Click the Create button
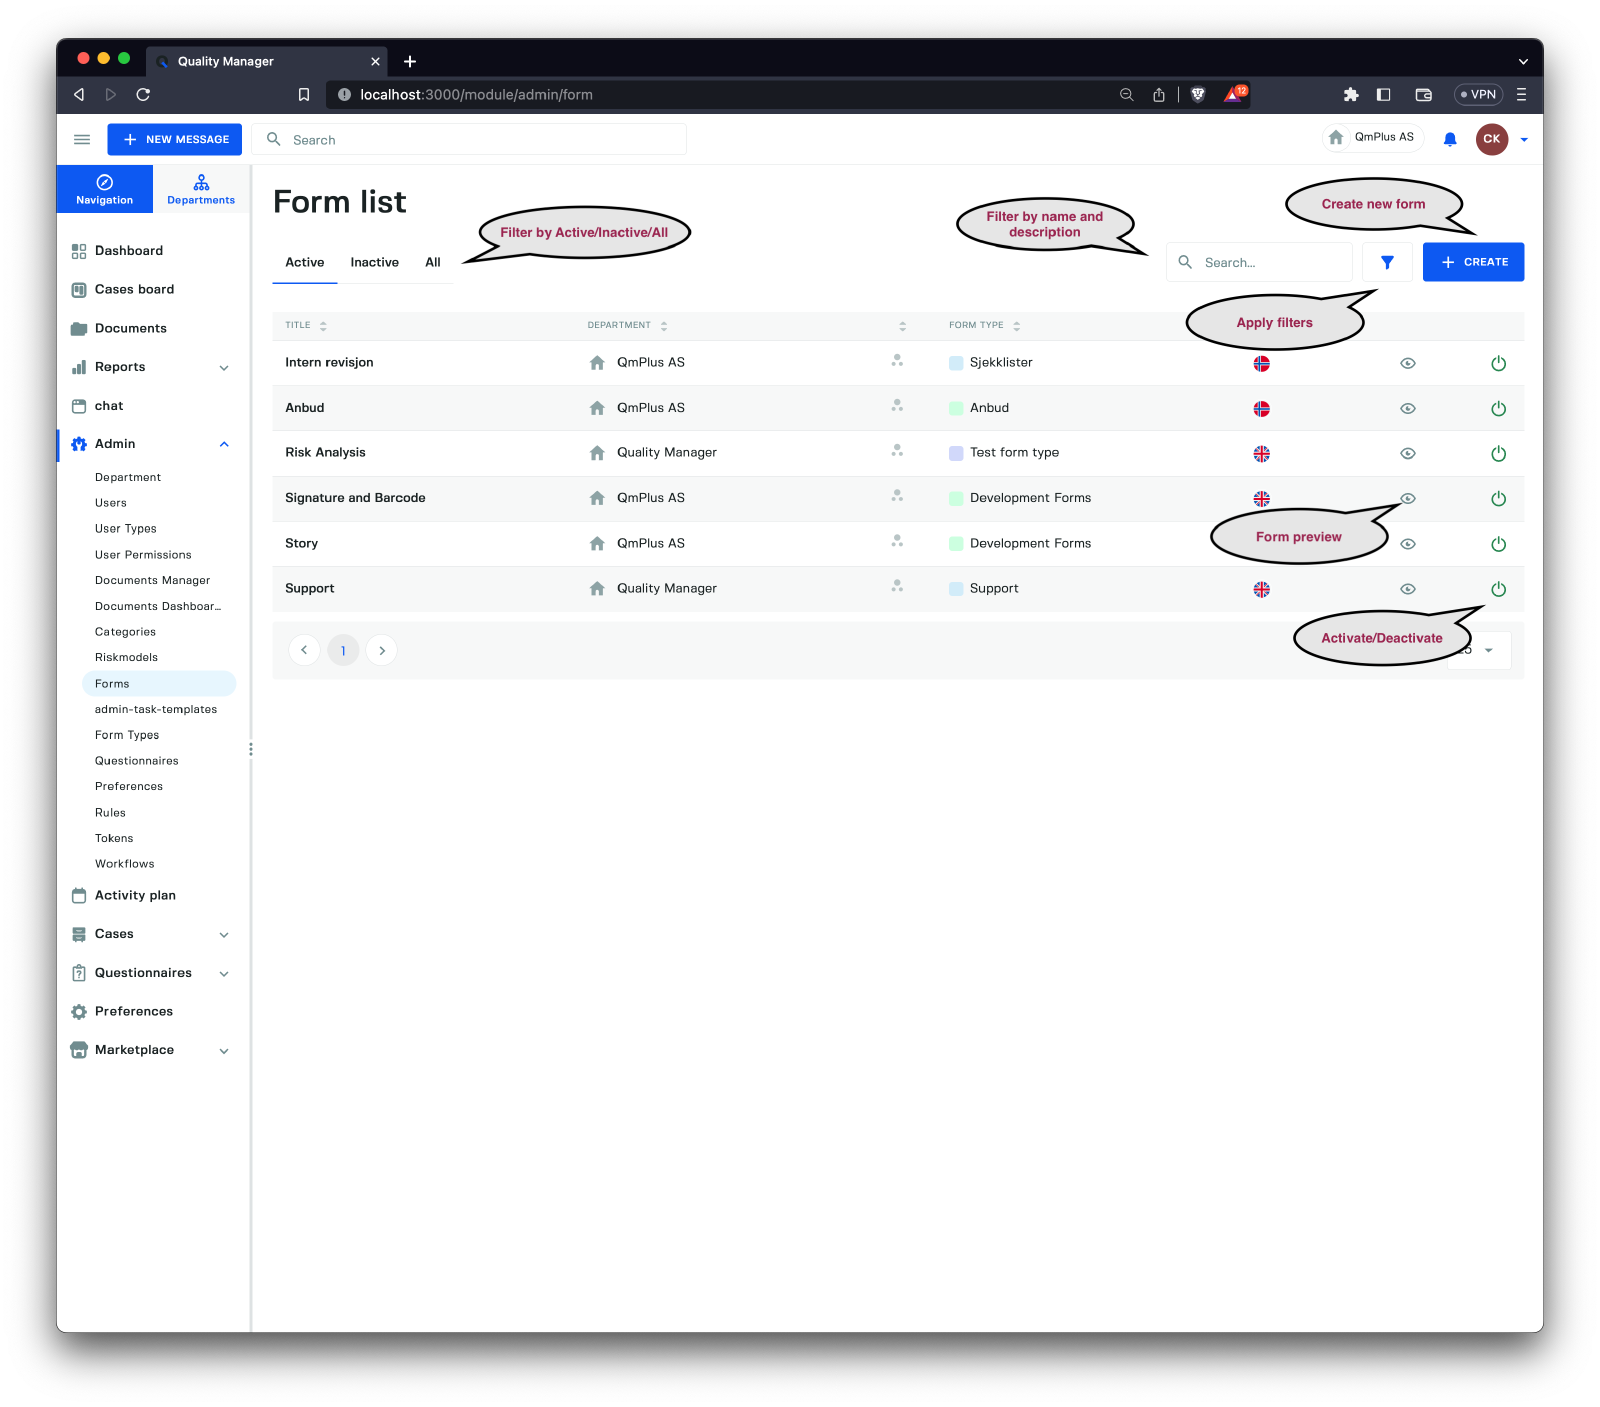This screenshot has height=1407, width=1600. click(x=1473, y=262)
